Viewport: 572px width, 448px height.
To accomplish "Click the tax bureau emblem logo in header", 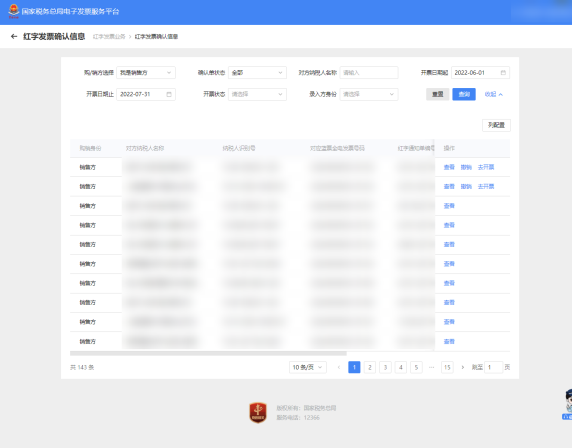I will pyautogui.click(x=13, y=11).
